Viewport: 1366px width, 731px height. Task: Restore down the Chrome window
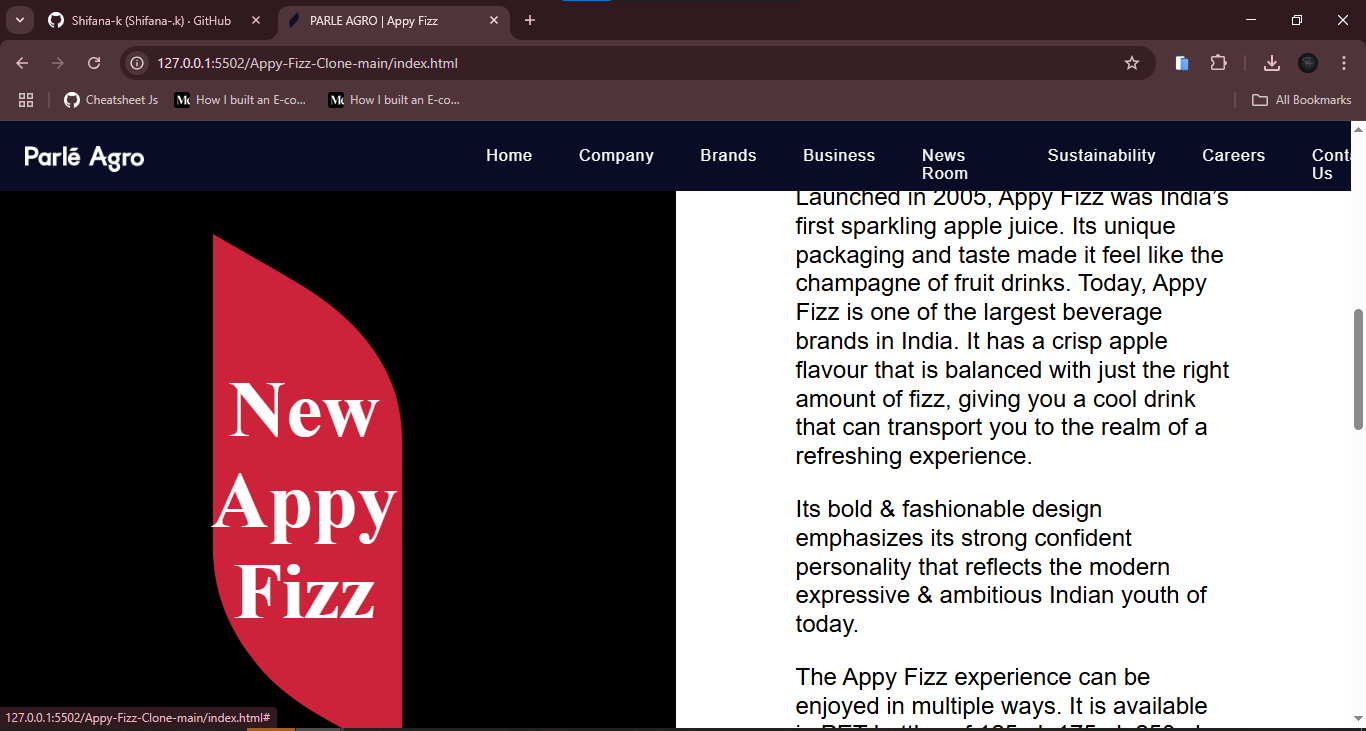click(1297, 20)
